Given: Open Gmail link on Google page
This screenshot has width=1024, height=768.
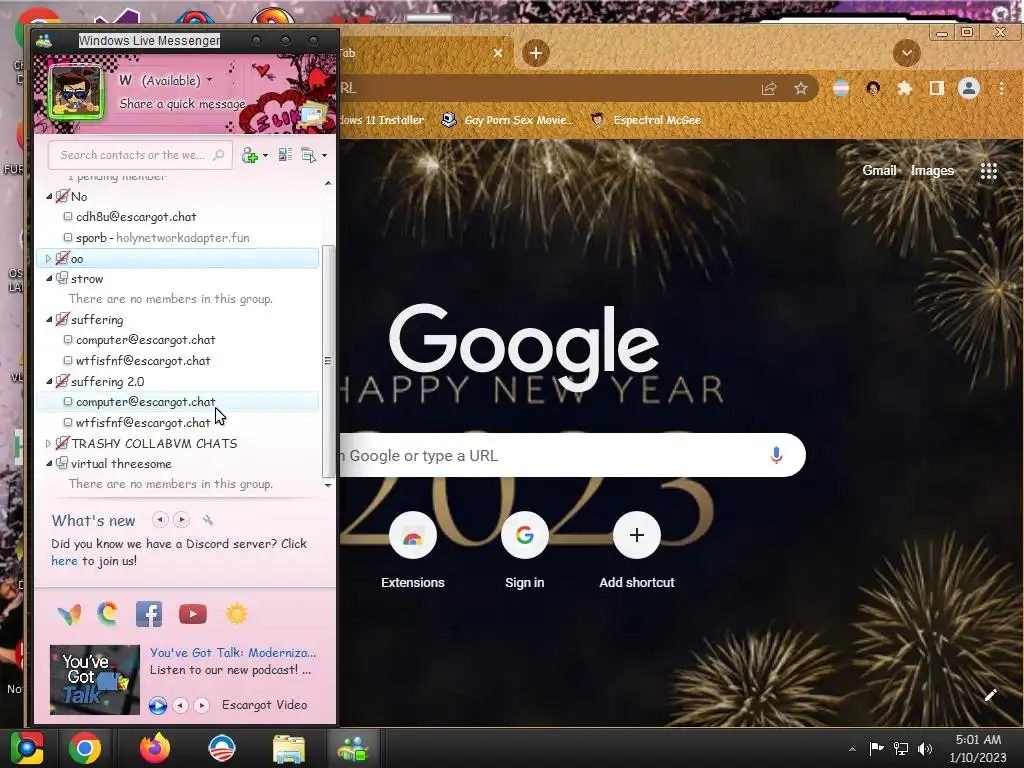Looking at the screenshot, I should click(x=879, y=170).
